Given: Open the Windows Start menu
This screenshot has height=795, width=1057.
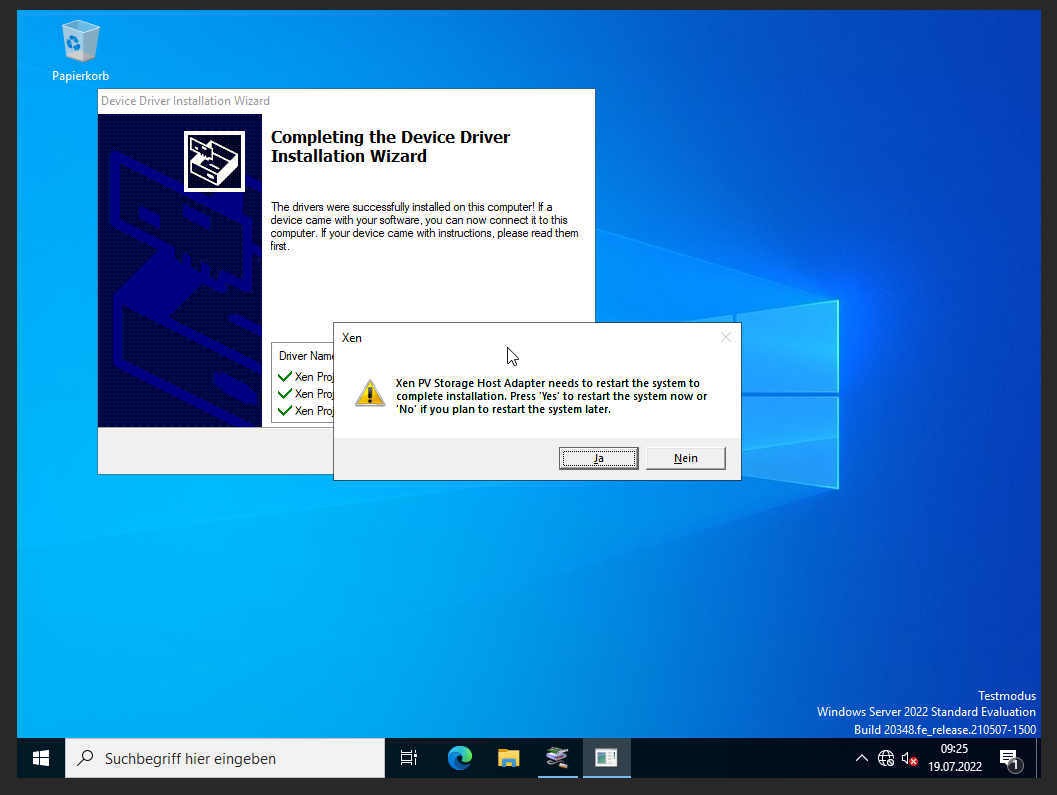Looking at the screenshot, I should coord(41,758).
